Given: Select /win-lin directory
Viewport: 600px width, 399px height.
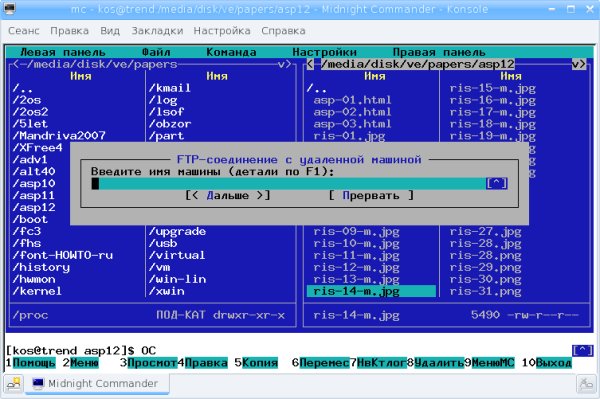Looking at the screenshot, I should click(177, 279).
